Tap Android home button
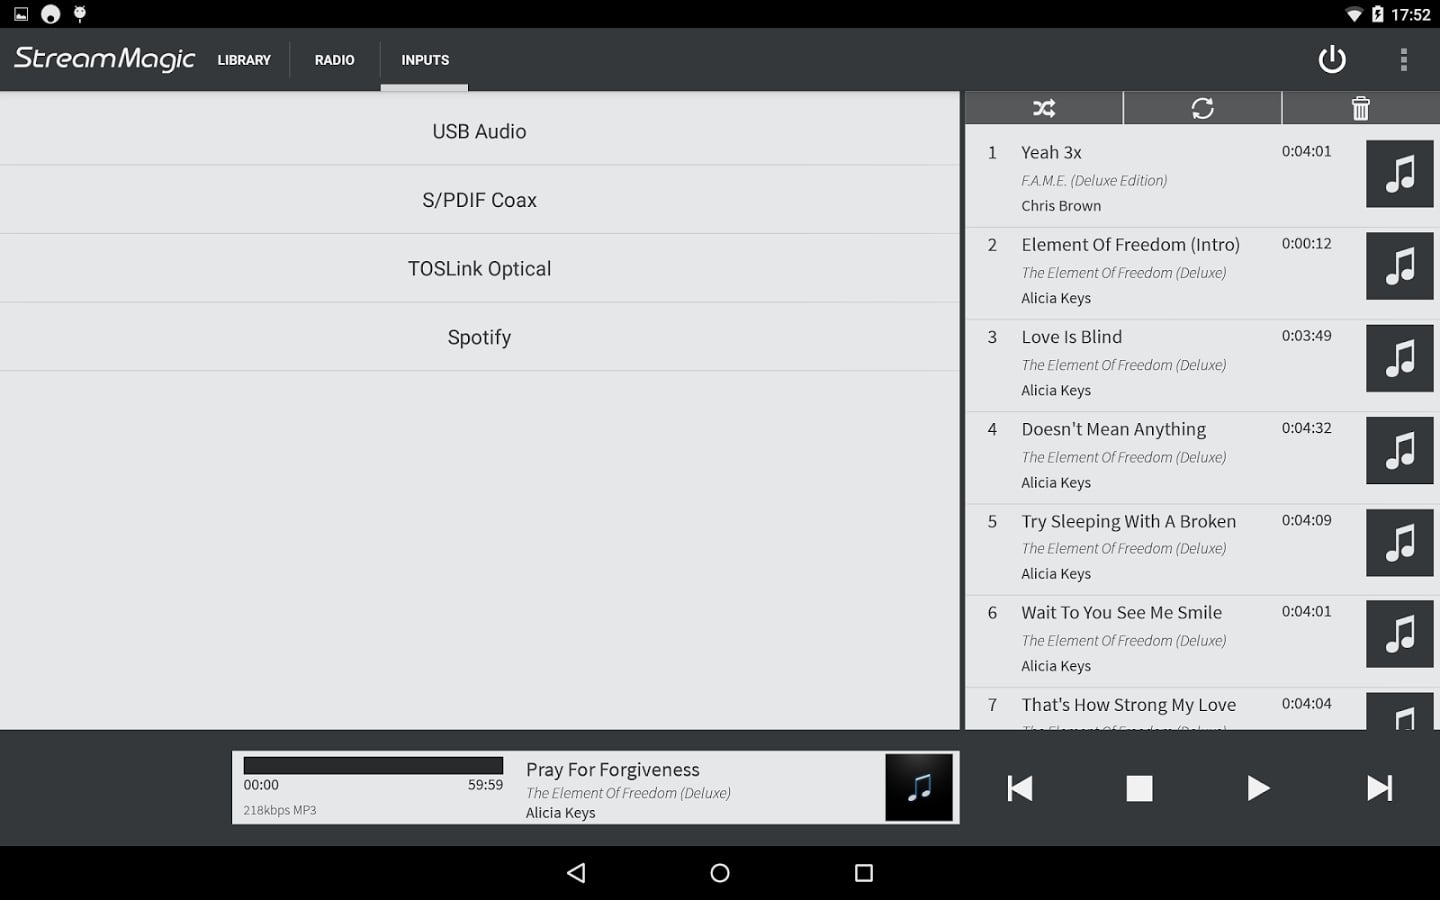Image resolution: width=1440 pixels, height=900 pixels. coord(720,873)
